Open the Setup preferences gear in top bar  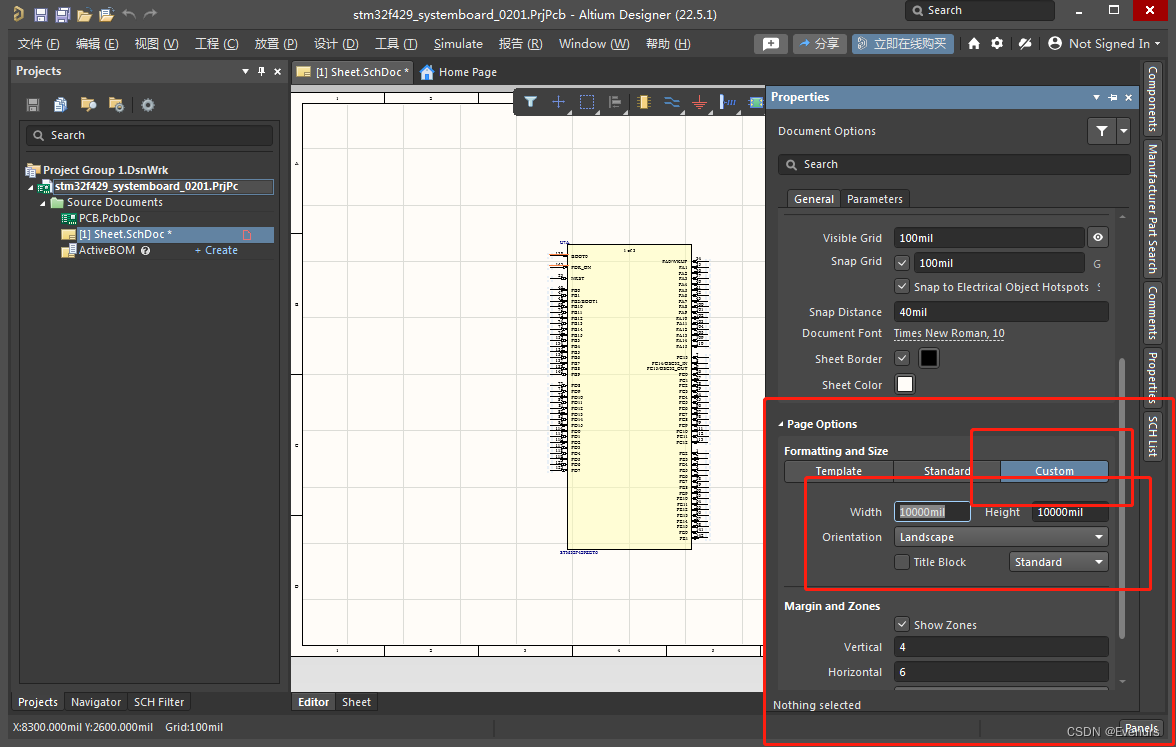coord(997,44)
